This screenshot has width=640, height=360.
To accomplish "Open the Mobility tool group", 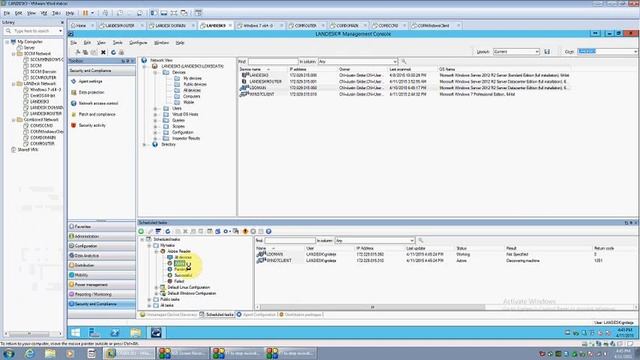I will pyautogui.click(x=101, y=275).
